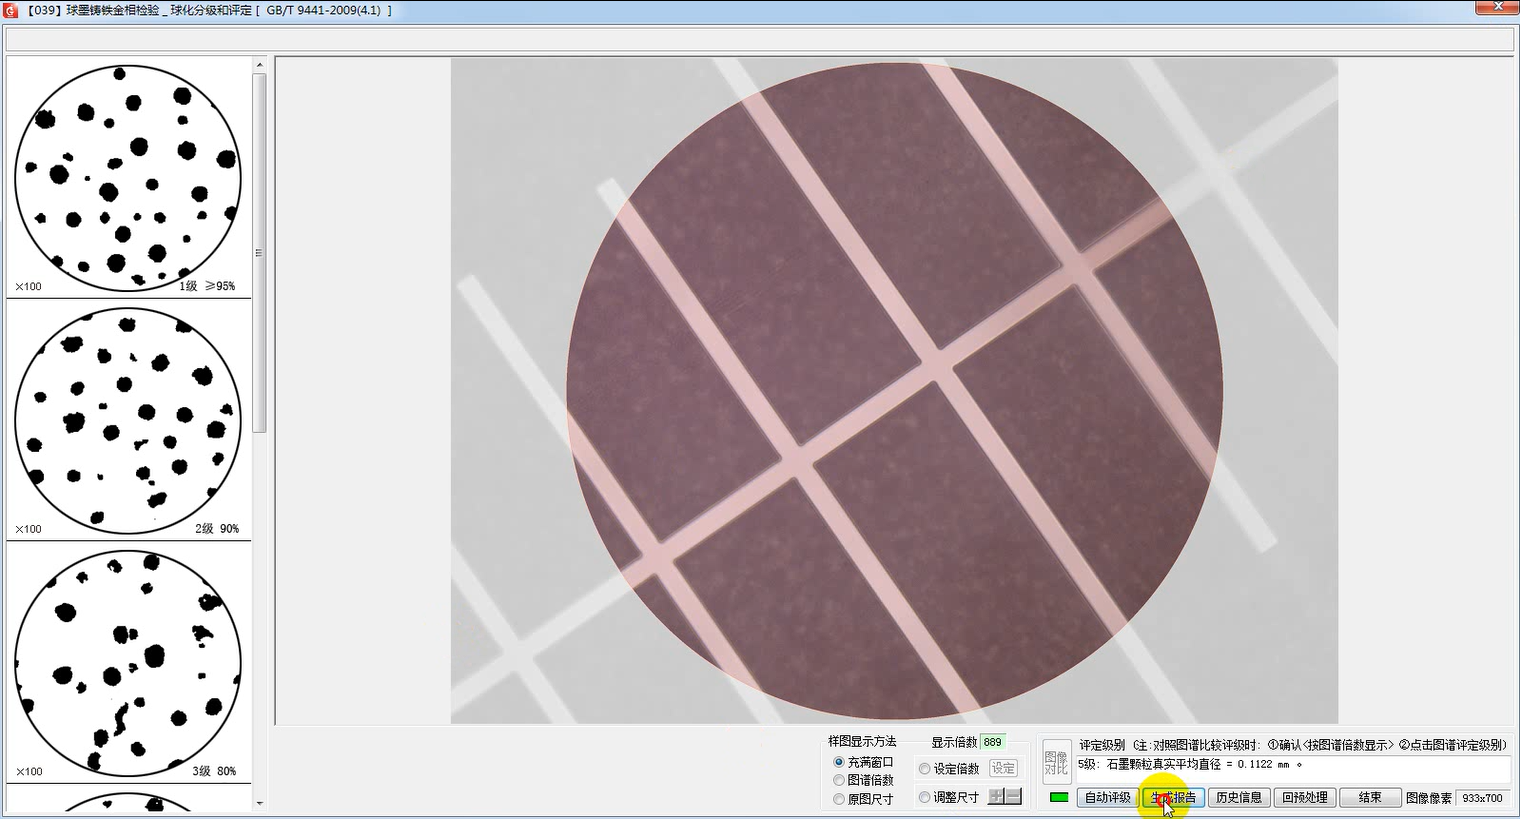1520x819 pixels.
Task: Select the 充满窗口 fill window option
Action: (839, 762)
